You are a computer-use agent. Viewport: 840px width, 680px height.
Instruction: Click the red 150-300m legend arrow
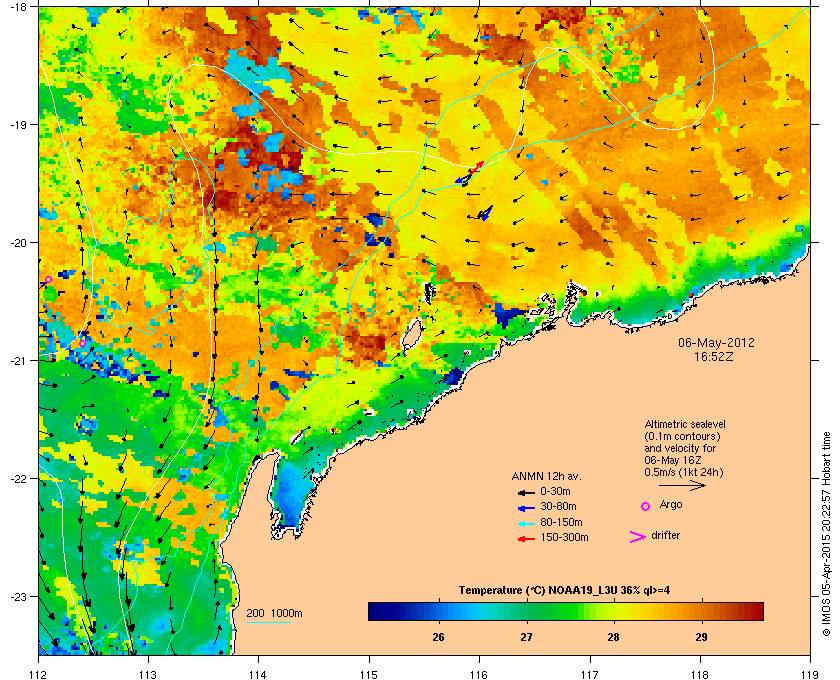(526, 538)
